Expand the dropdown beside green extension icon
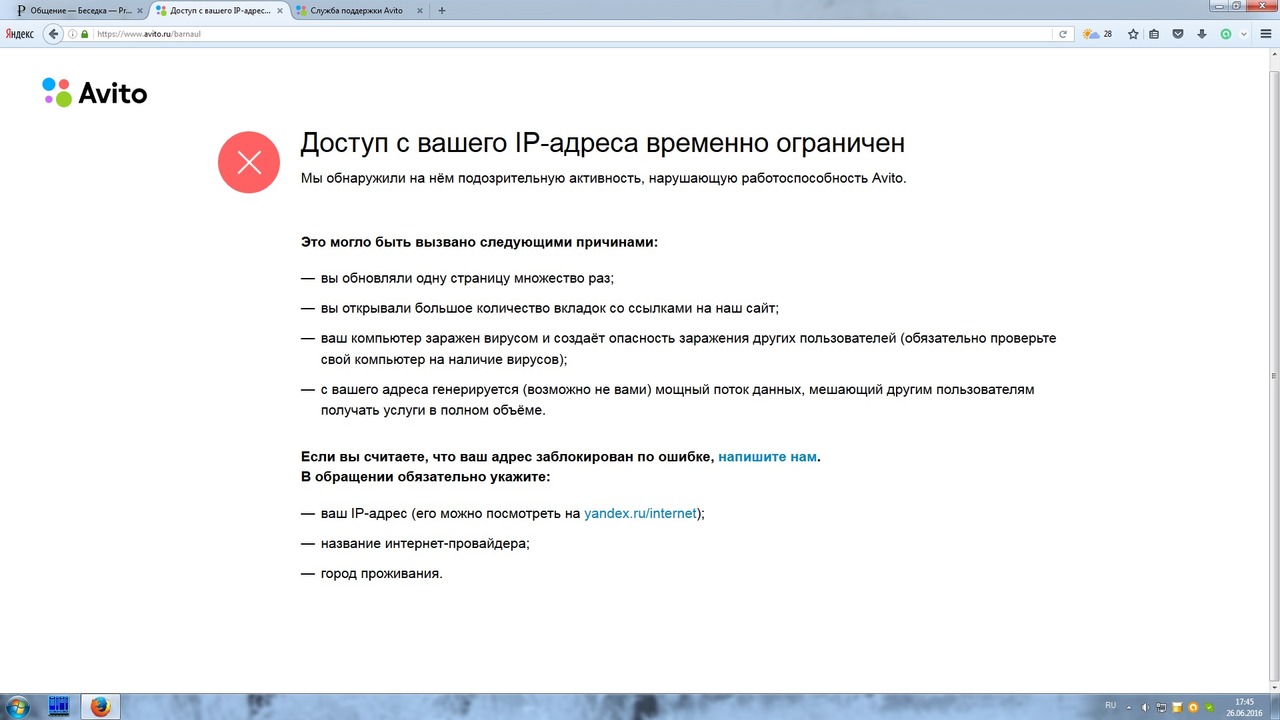The width and height of the screenshot is (1280, 720). [1243, 34]
